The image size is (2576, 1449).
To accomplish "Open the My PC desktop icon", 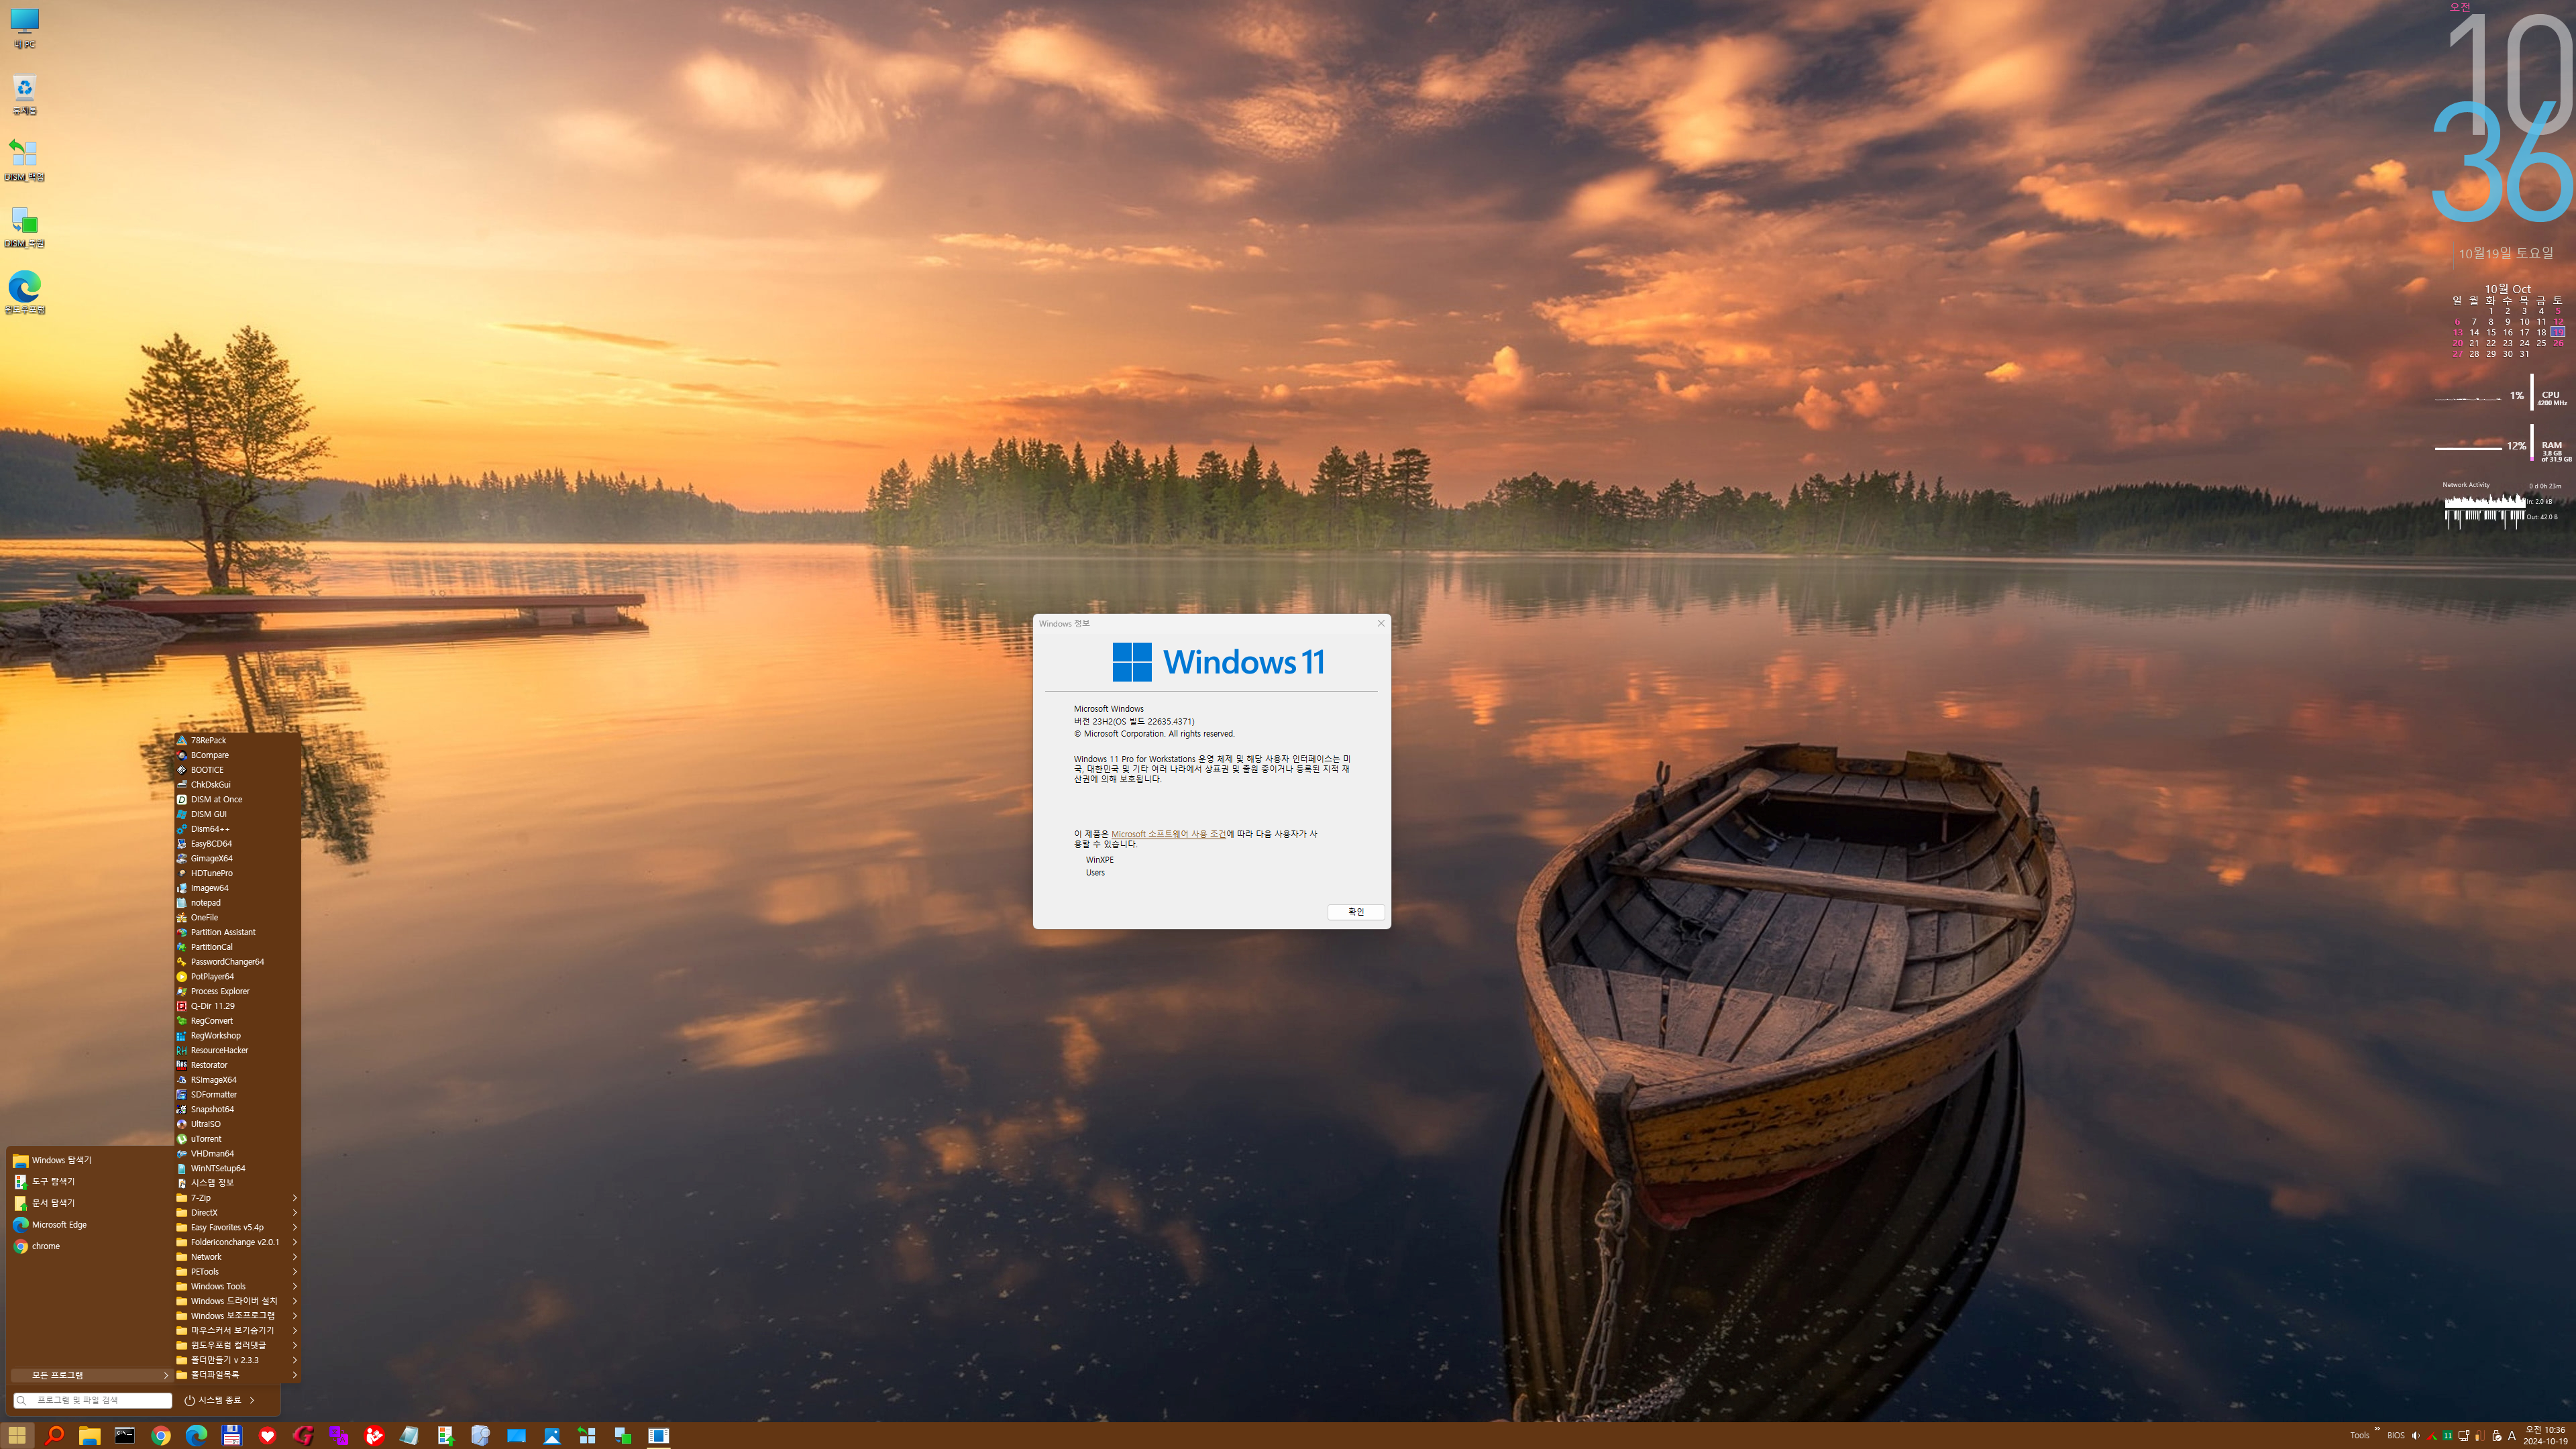I will click(24, 28).
